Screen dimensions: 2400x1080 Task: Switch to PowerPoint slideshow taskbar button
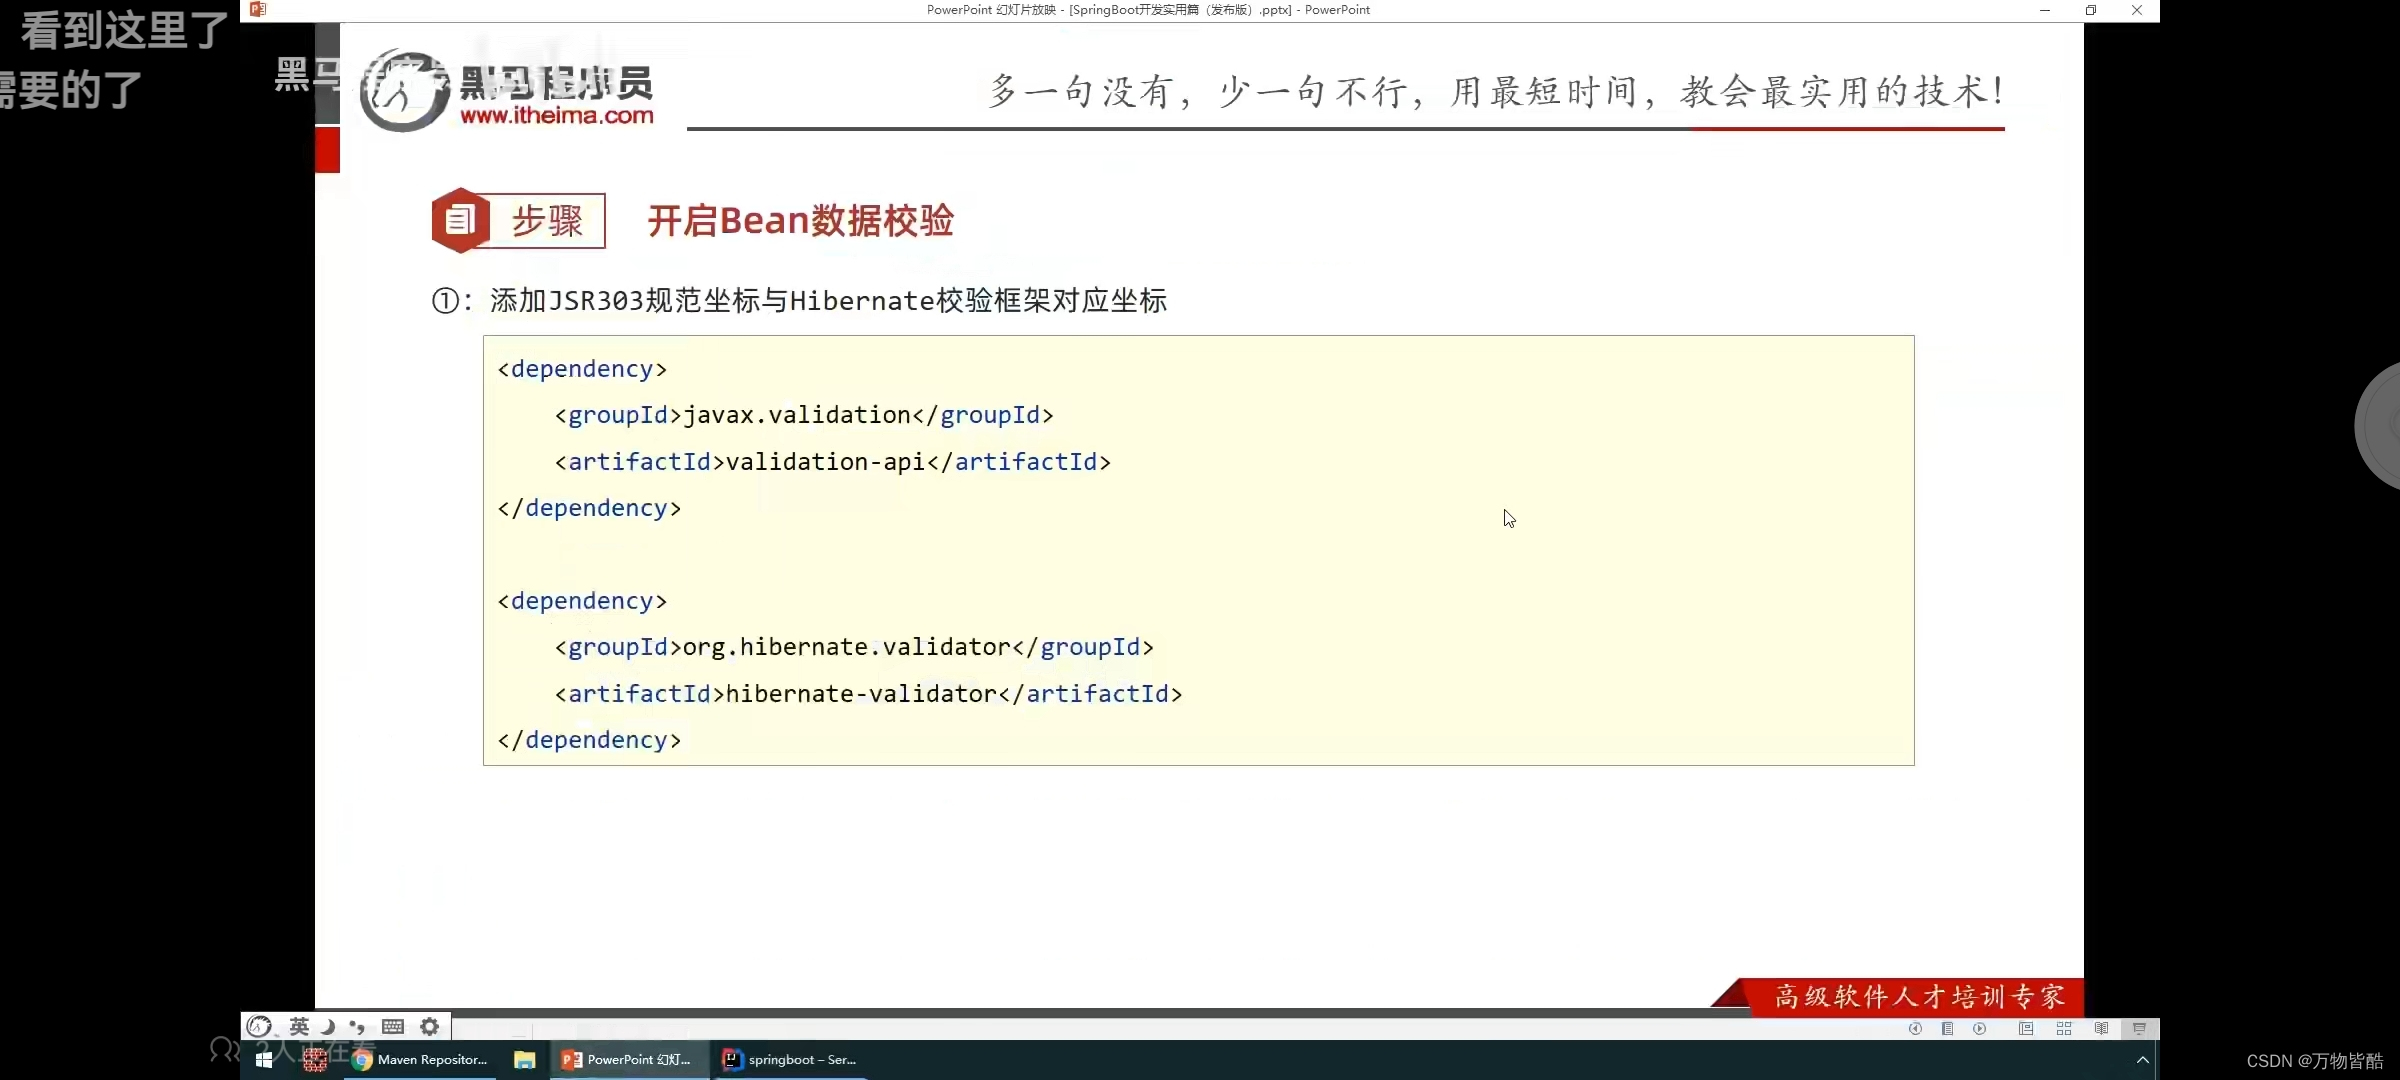tap(628, 1060)
